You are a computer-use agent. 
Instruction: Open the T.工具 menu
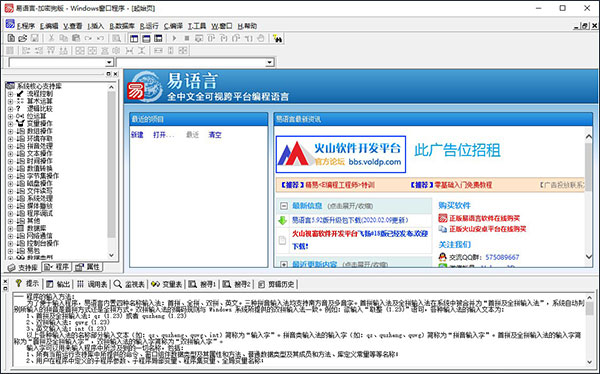pyautogui.click(x=197, y=26)
